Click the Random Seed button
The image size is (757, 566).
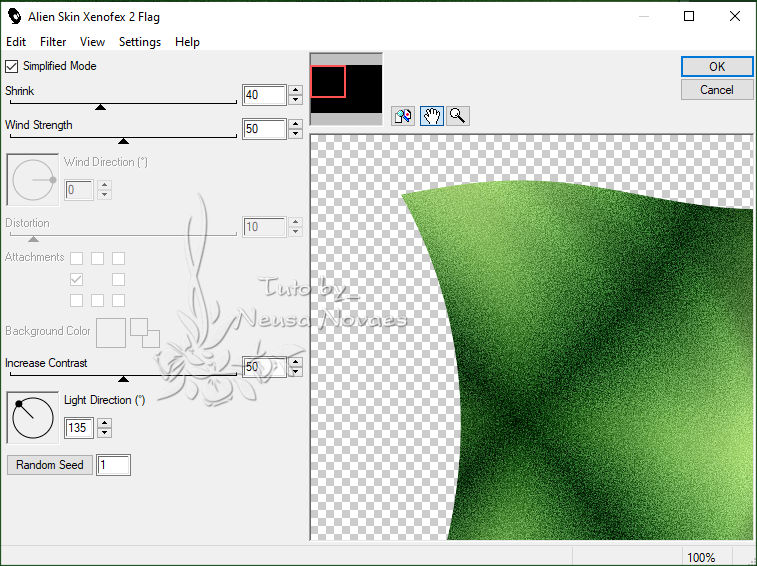tap(50, 465)
